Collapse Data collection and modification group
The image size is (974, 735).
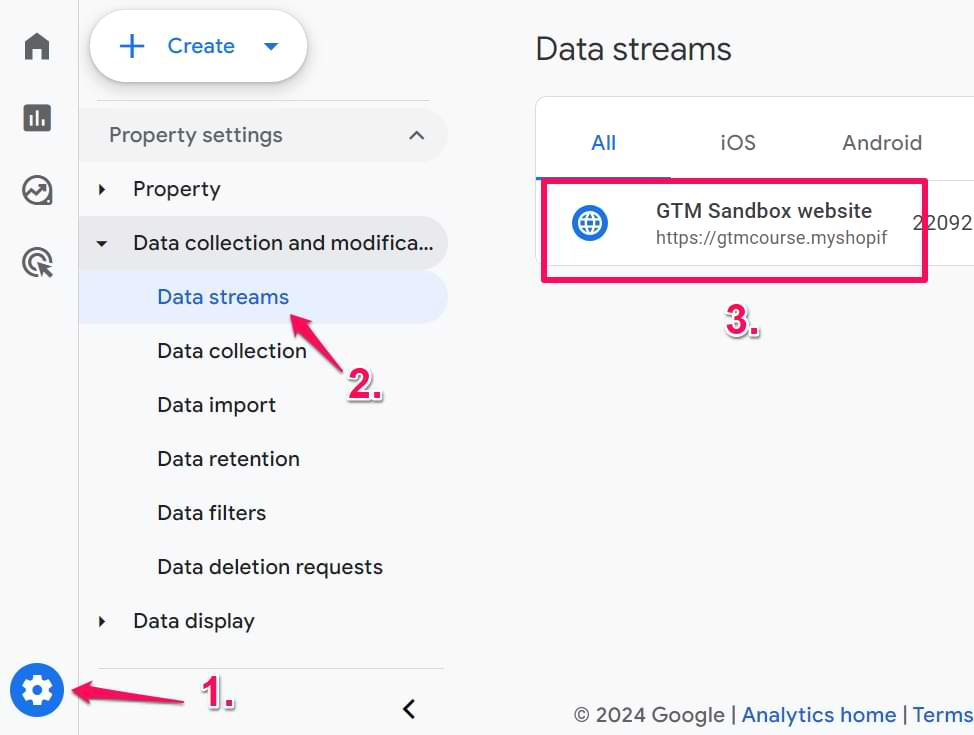(102, 243)
